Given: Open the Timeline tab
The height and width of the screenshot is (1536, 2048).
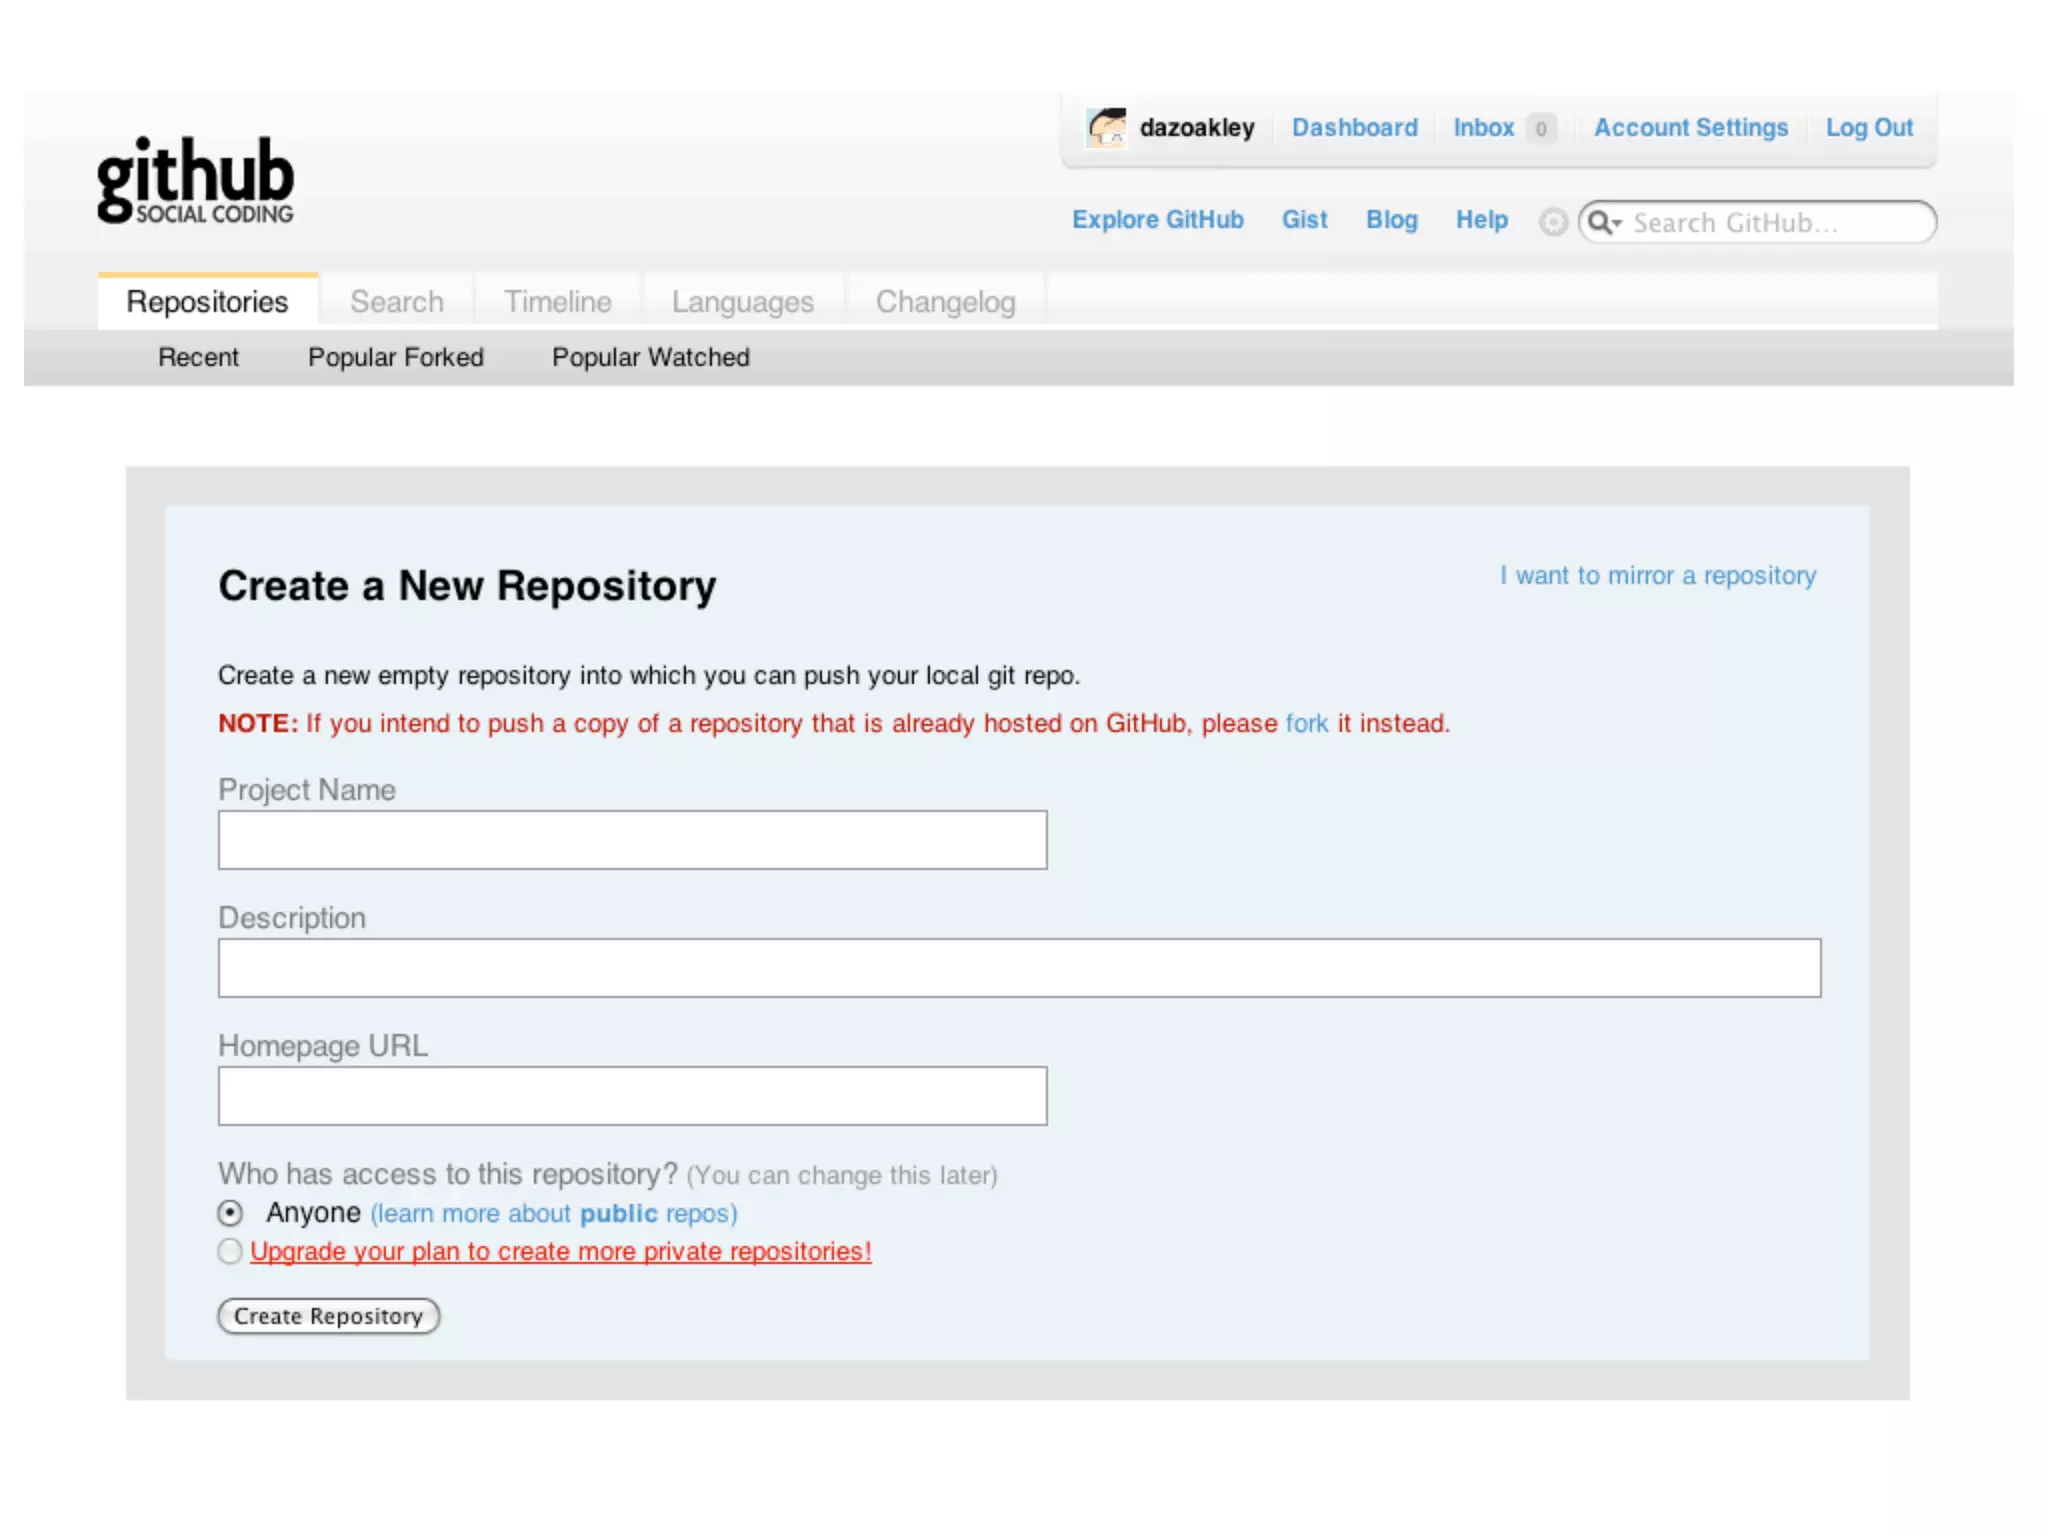Looking at the screenshot, I should coord(557,302).
